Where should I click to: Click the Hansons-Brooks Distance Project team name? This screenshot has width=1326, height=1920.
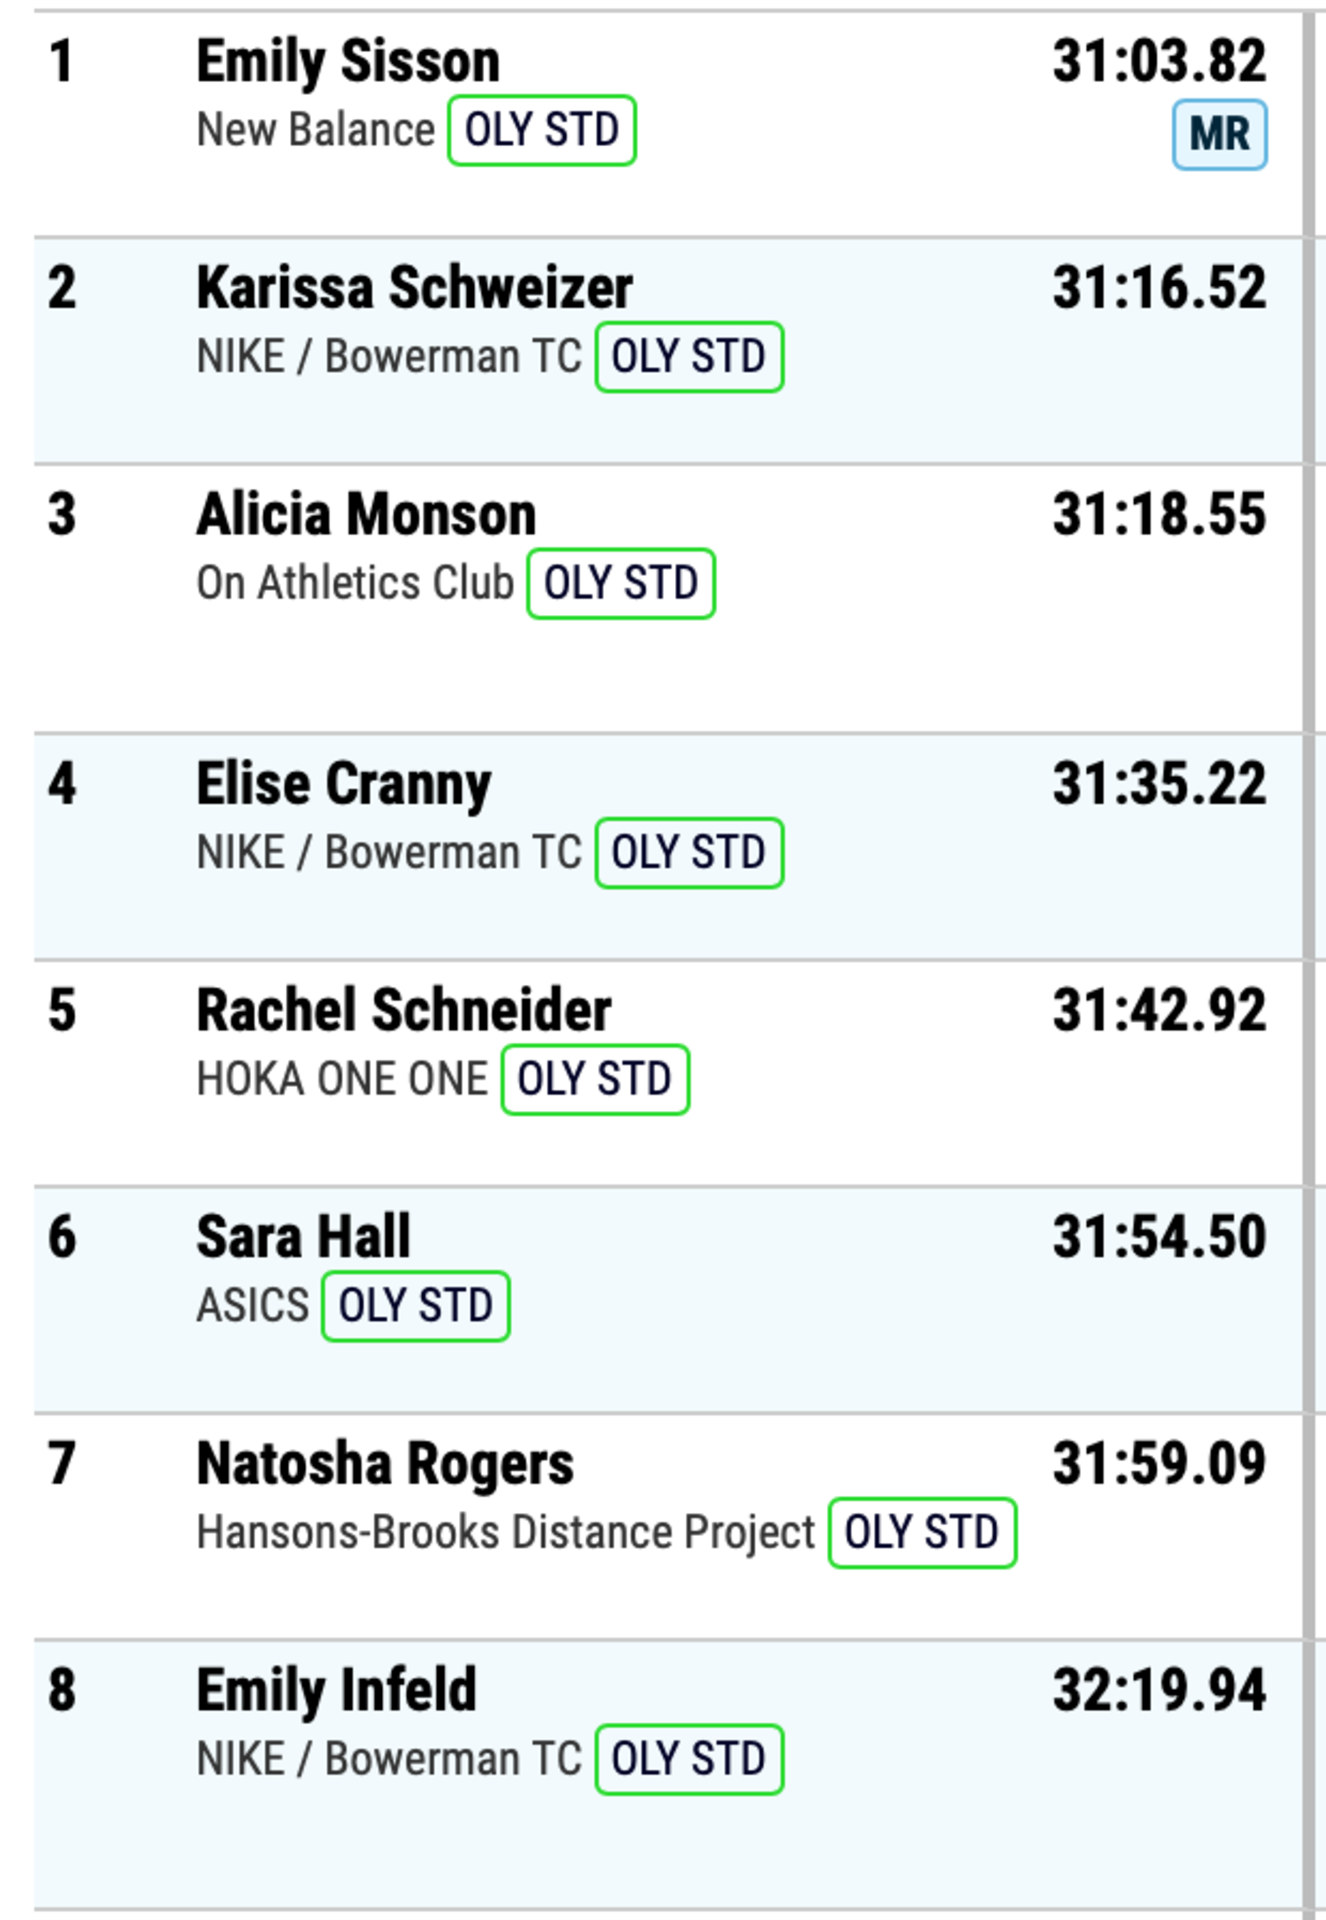click(x=506, y=1532)
